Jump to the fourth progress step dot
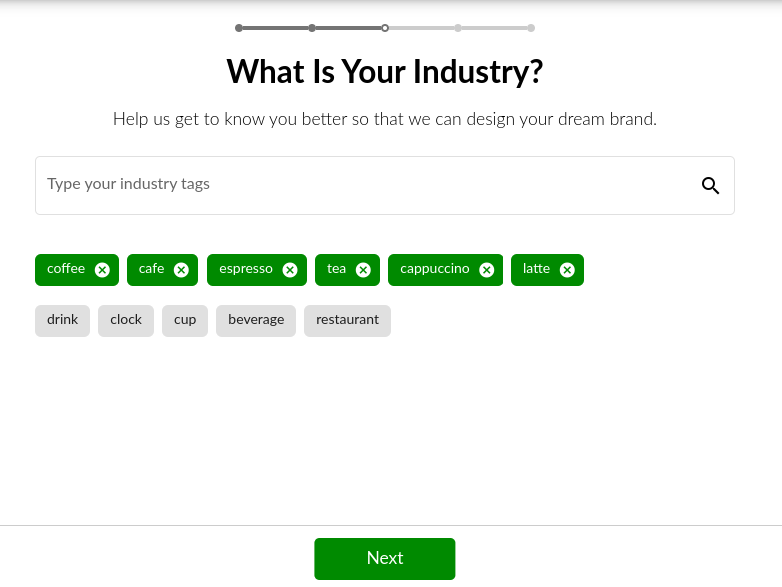Viewport: 782px width, 587px height. [458, 28]
